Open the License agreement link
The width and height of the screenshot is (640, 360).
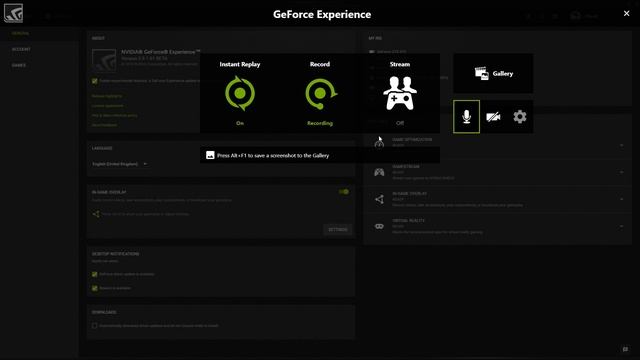coord(107,106)
